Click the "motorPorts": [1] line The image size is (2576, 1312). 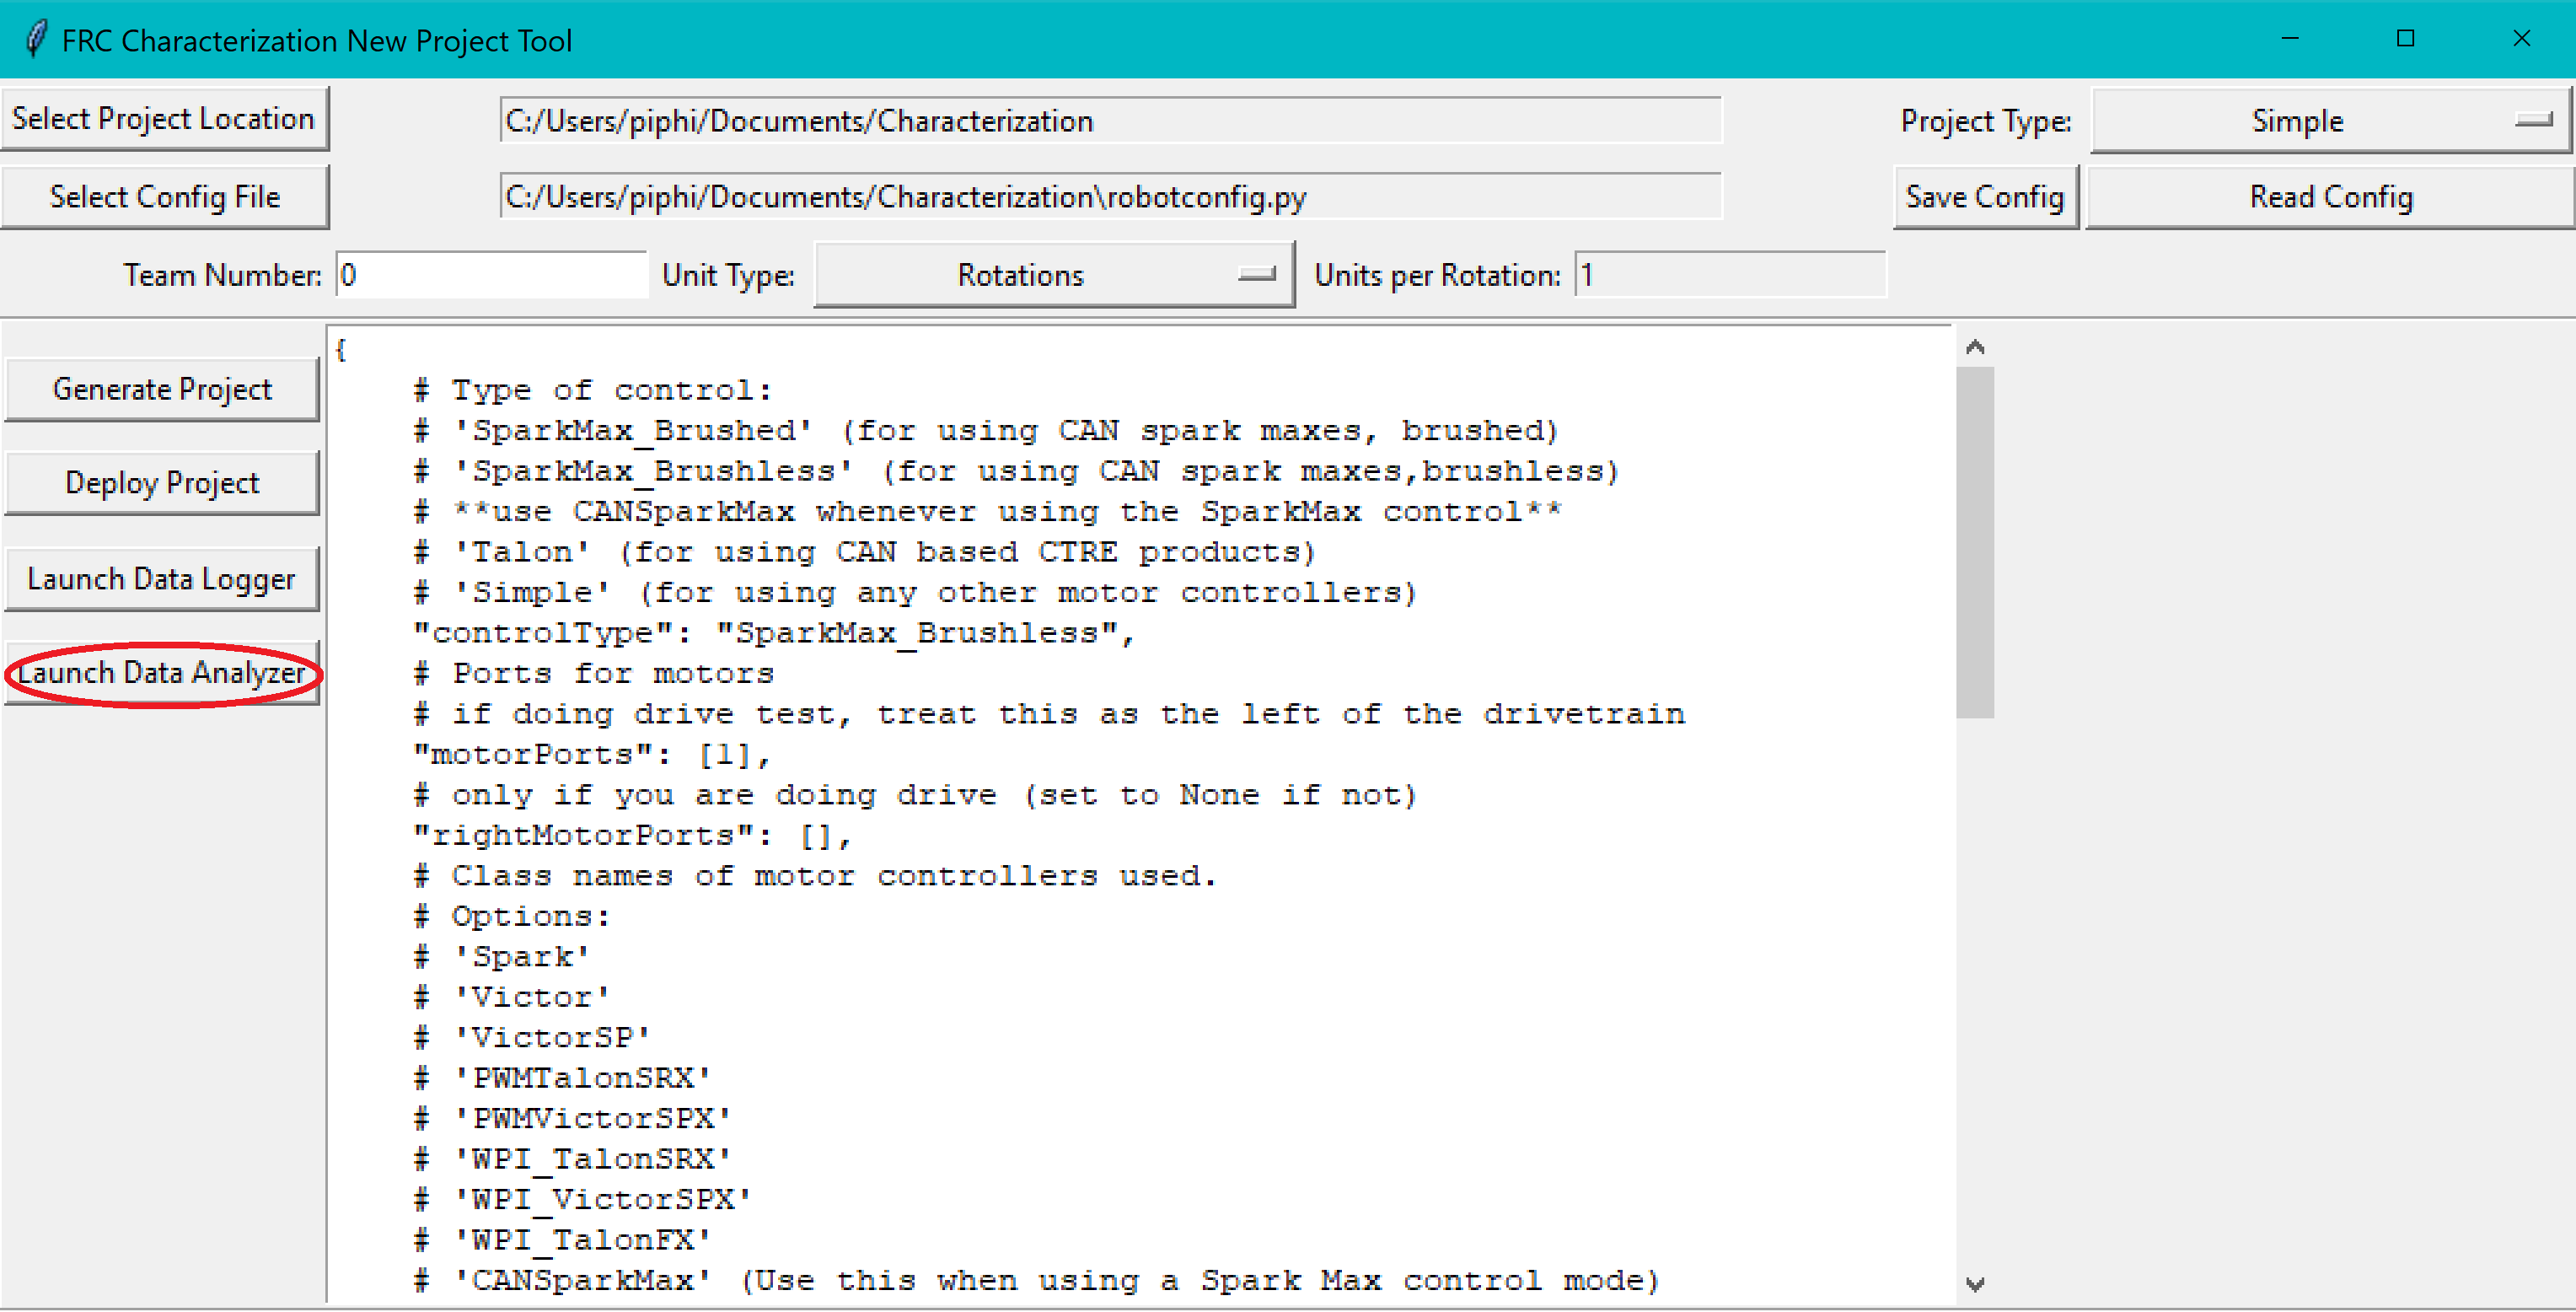click(x=592, y=755)
